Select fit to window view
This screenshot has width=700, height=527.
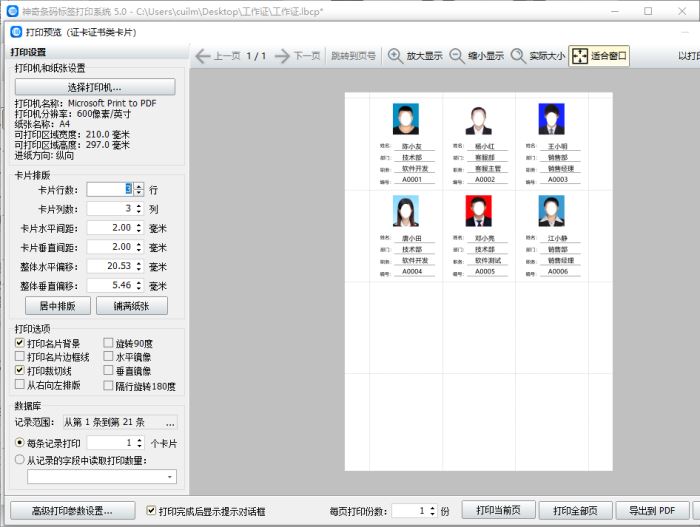coord(599,56)
